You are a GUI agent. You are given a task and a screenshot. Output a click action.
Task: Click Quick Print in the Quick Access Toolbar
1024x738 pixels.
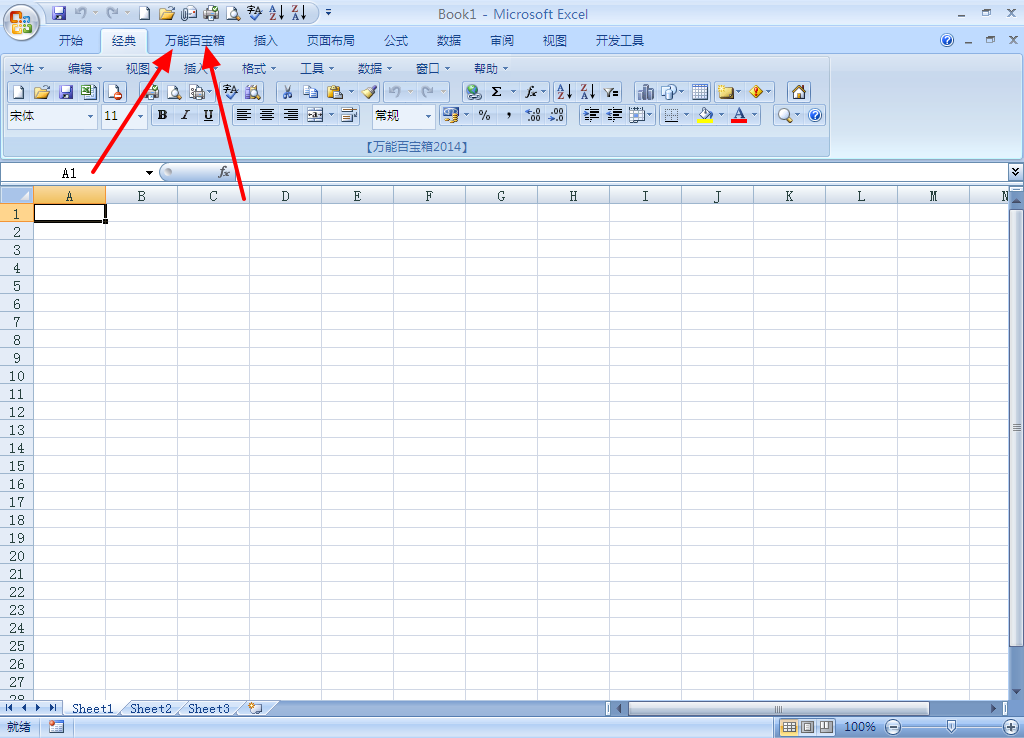pos(211,12)
